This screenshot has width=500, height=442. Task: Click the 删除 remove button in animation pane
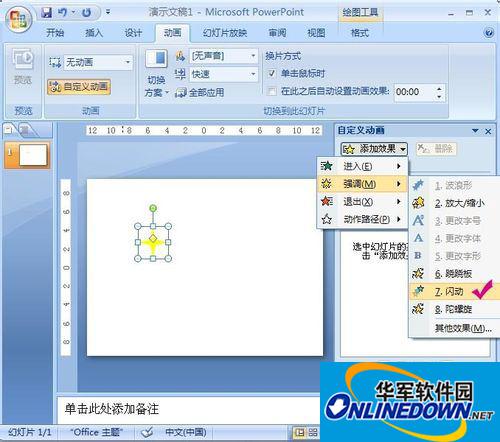tap(436, 149)
